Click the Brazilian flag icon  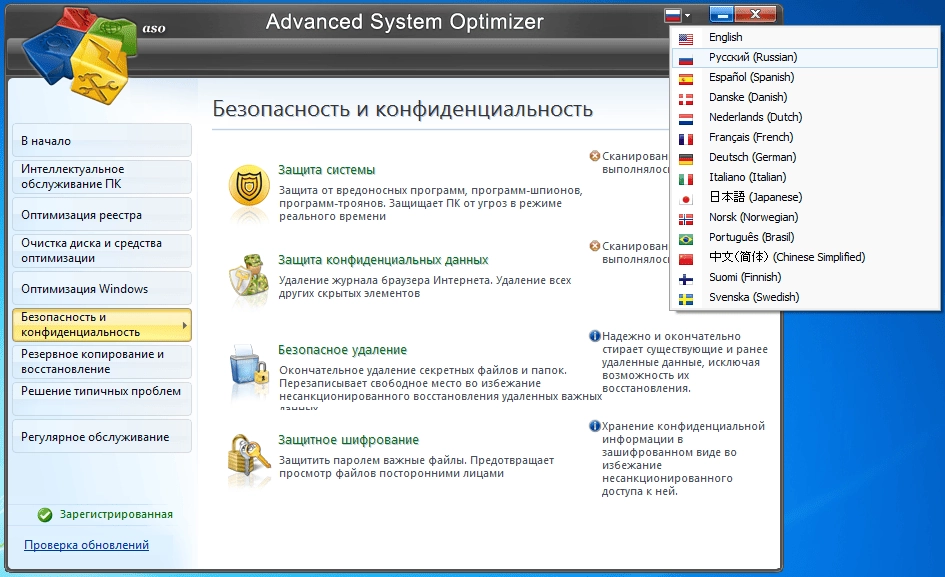point(686,239)
